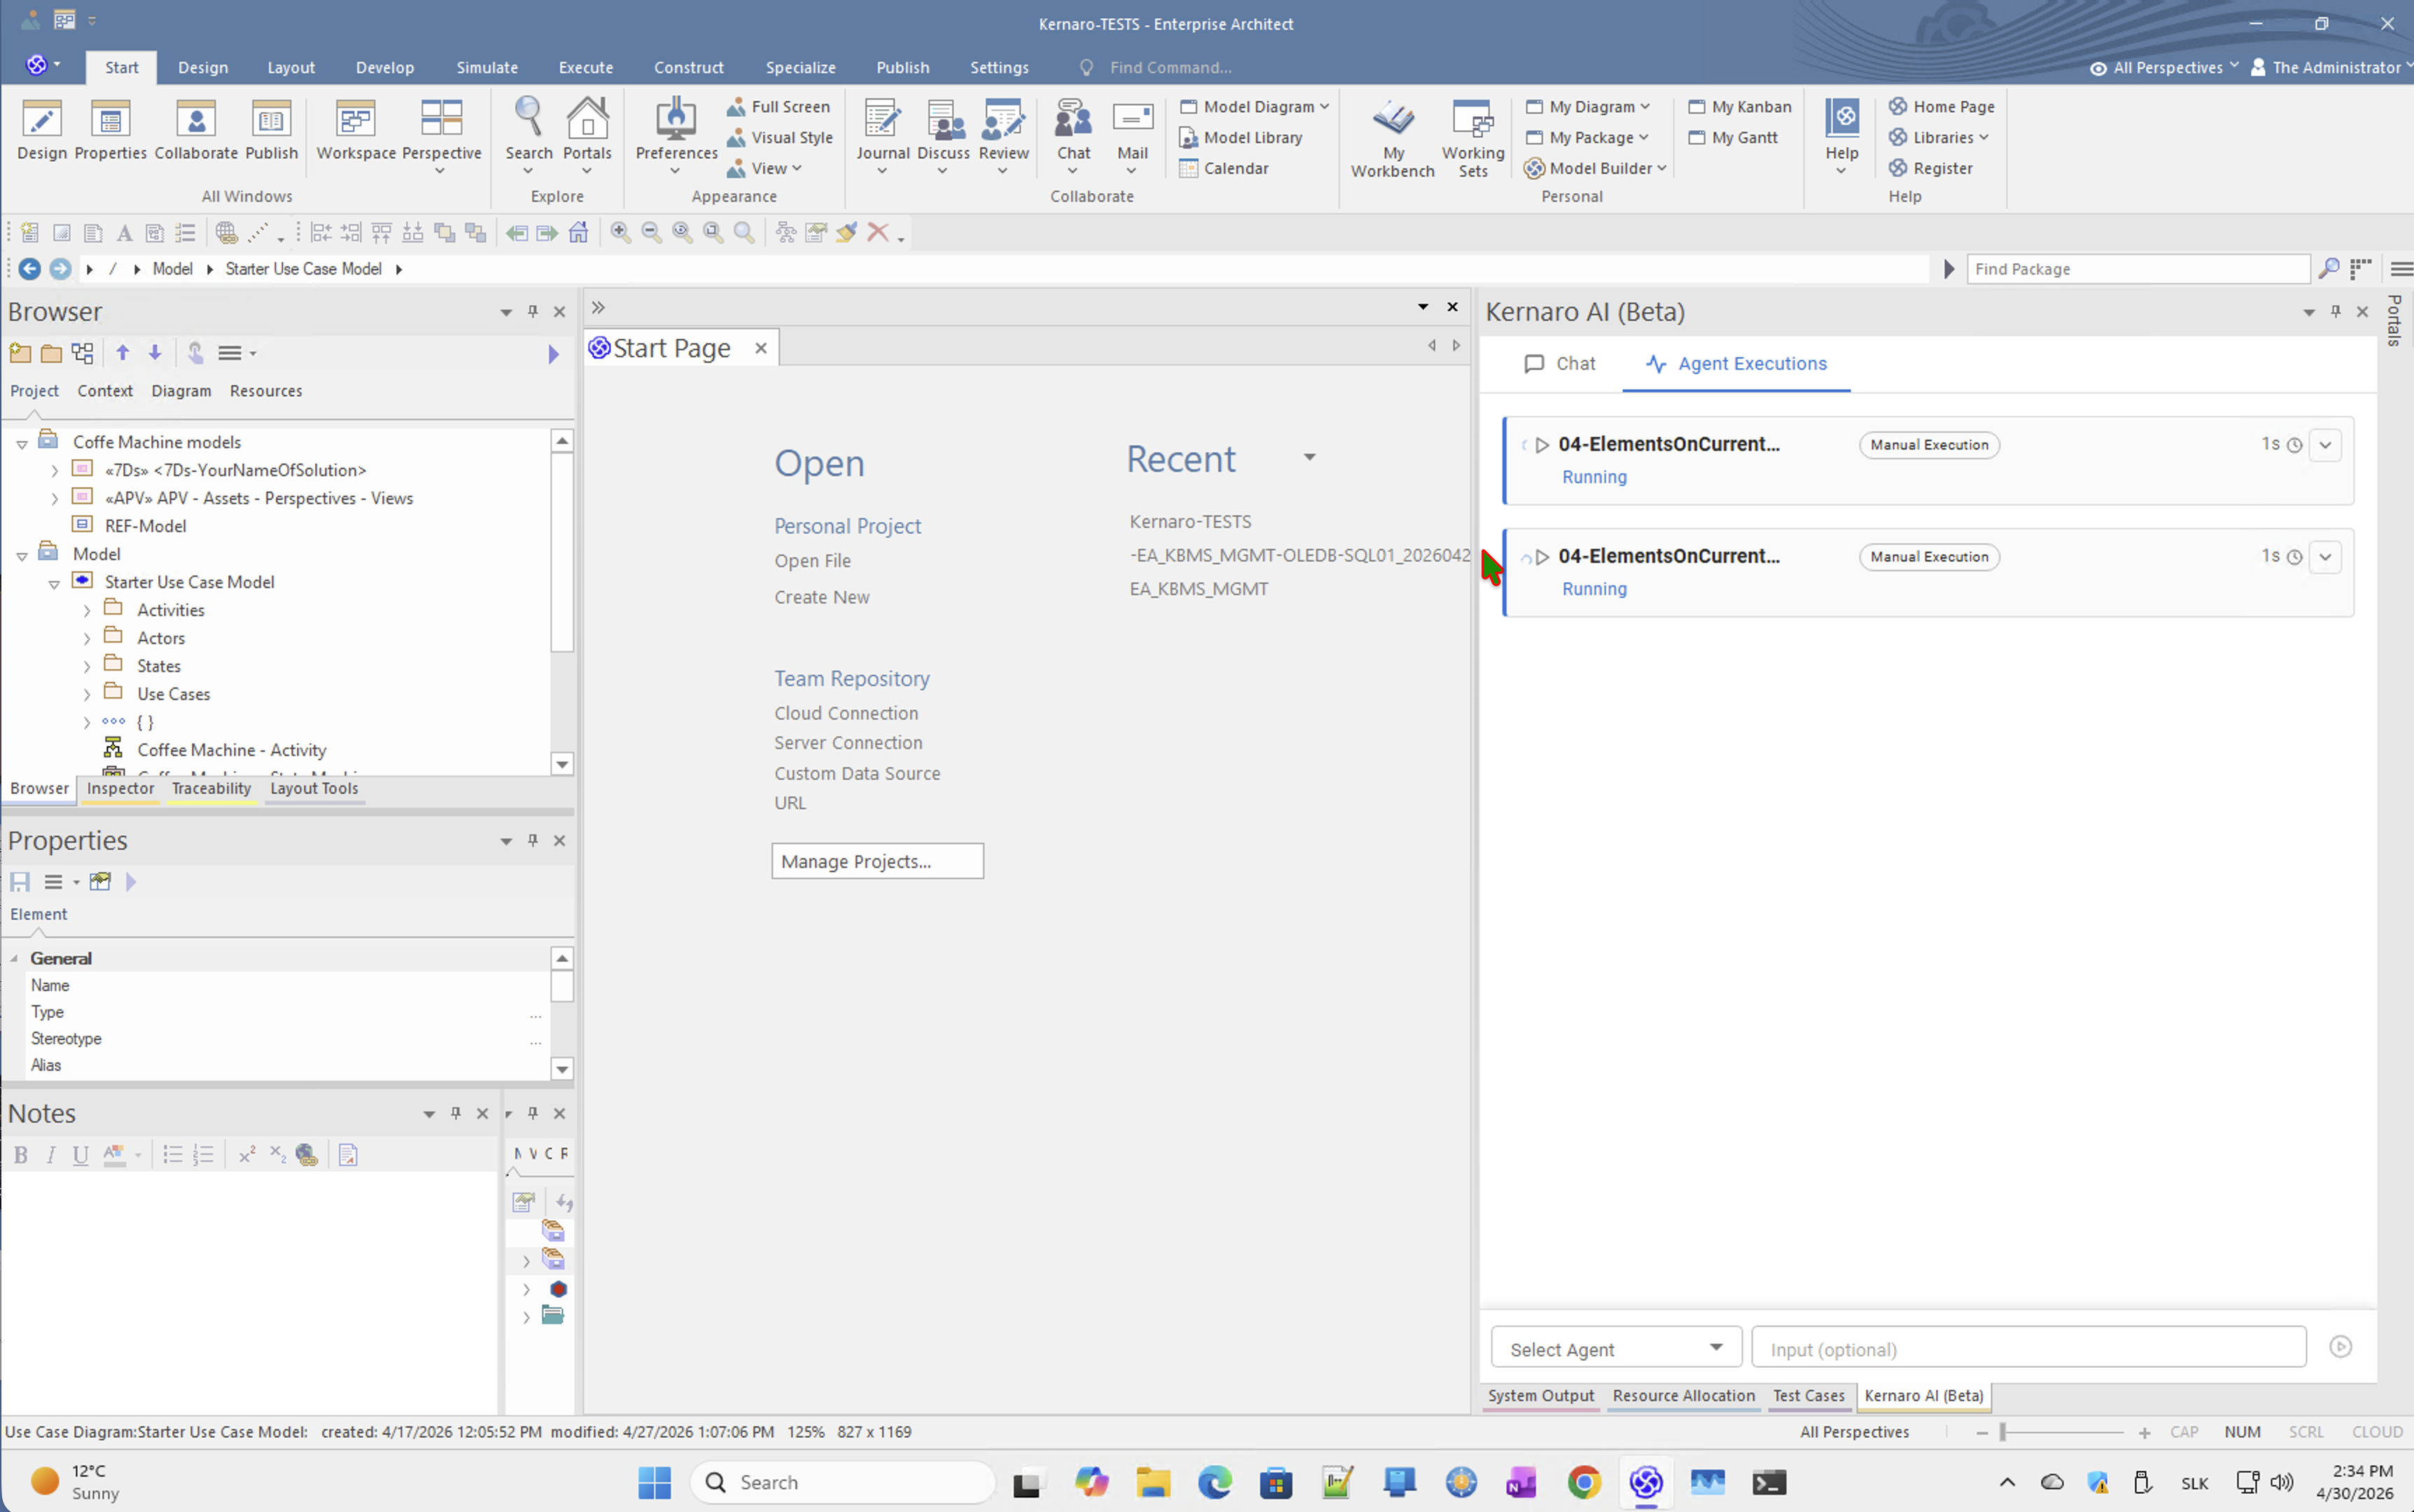Click the run agent play button
Screen dimensions: 2414x1512
coord(2340,1347)
